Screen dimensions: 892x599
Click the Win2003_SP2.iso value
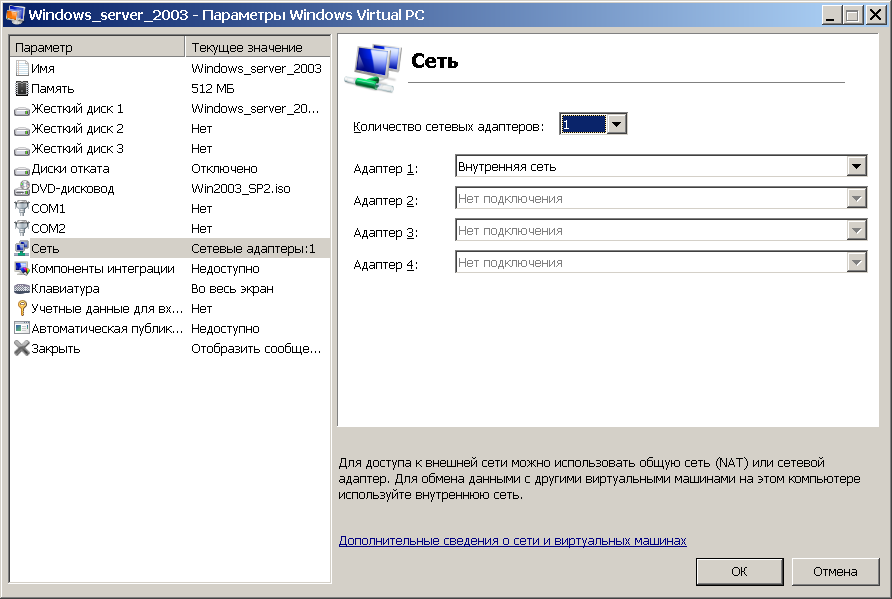click(241, 188)
